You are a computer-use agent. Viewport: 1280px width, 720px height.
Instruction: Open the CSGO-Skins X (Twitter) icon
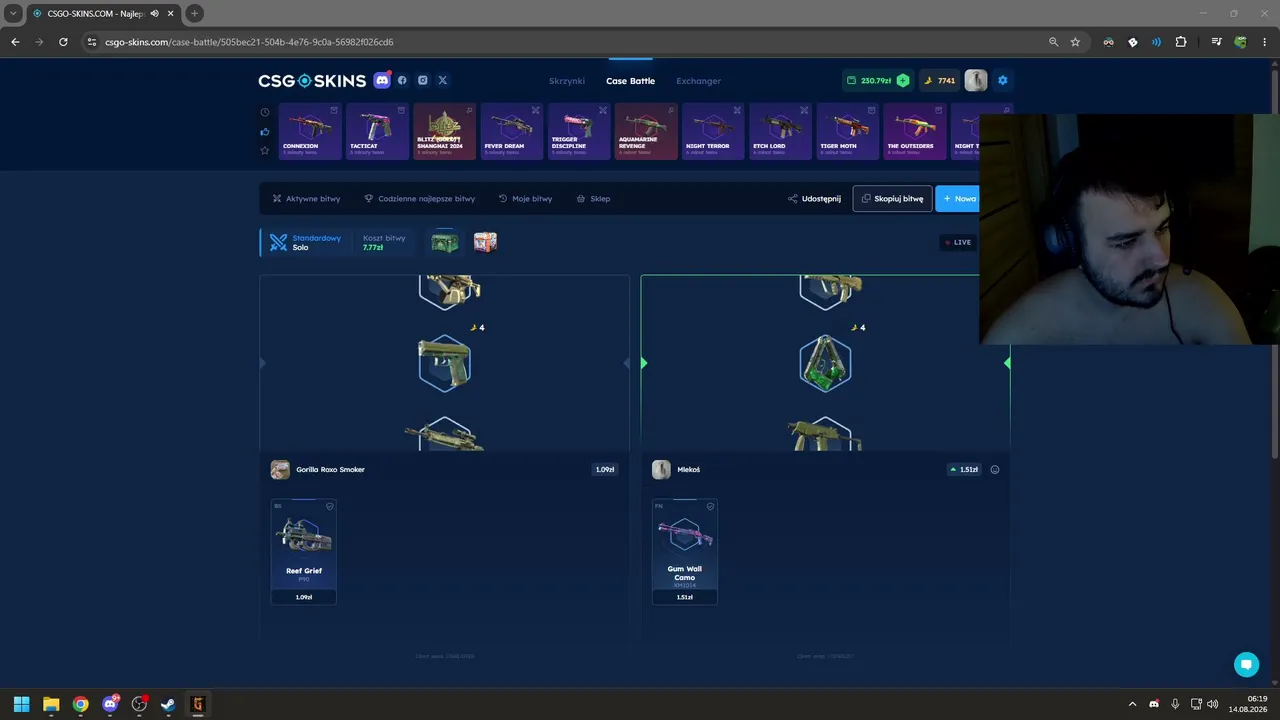coord(443,80)
